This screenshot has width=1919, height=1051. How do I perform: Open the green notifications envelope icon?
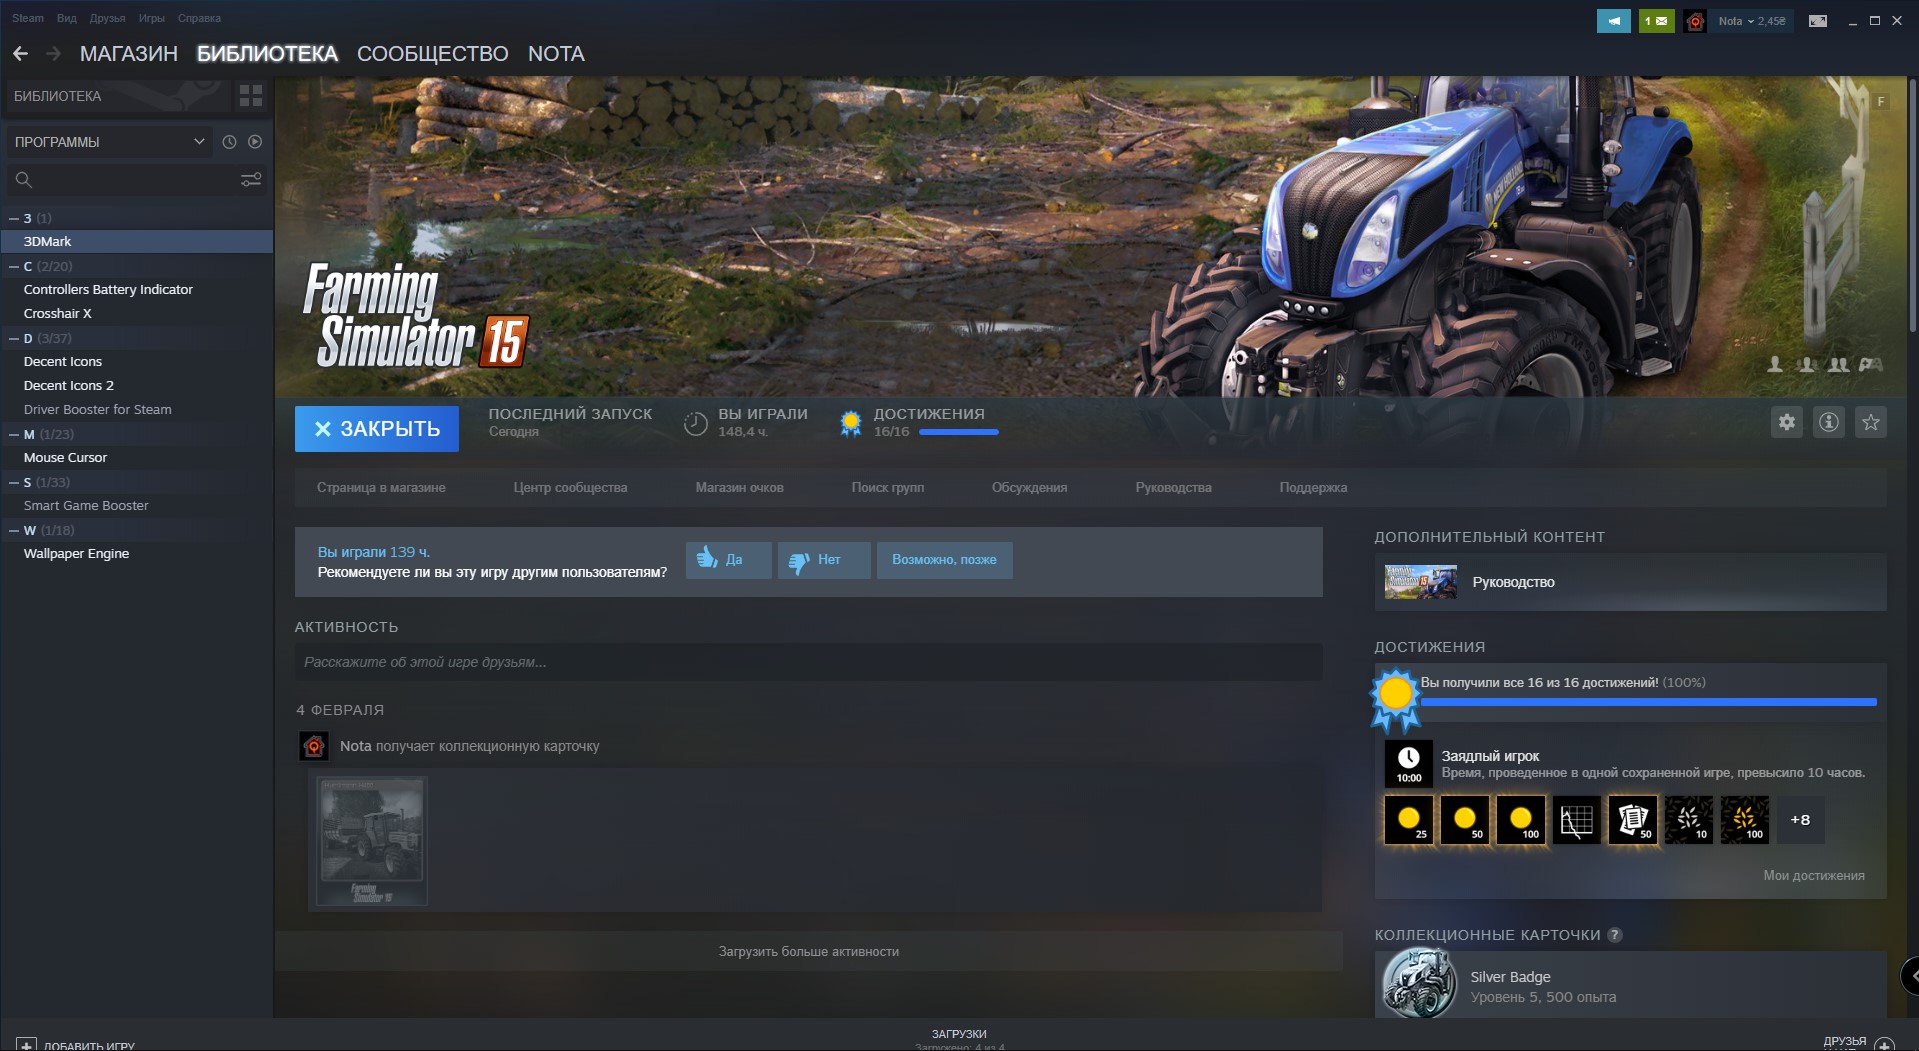pyautogui.click(x=1656, y=21)
